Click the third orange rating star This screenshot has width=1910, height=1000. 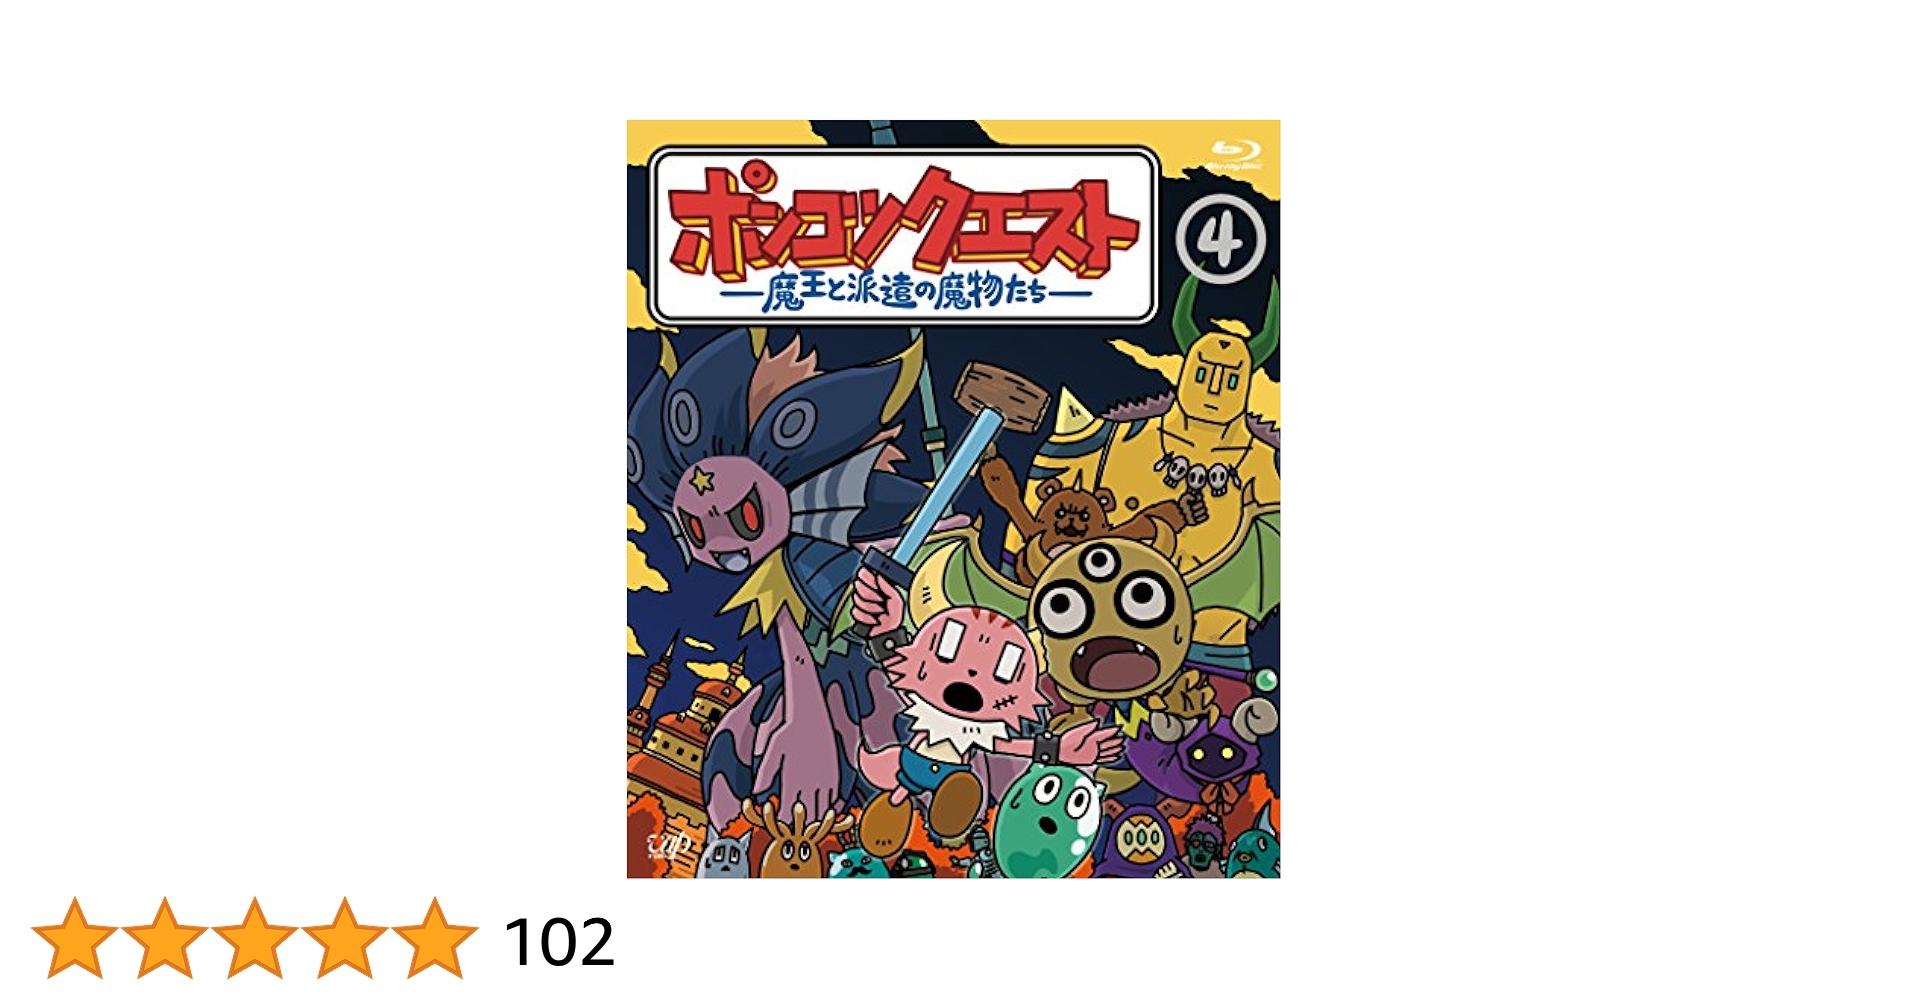point(255,938)
